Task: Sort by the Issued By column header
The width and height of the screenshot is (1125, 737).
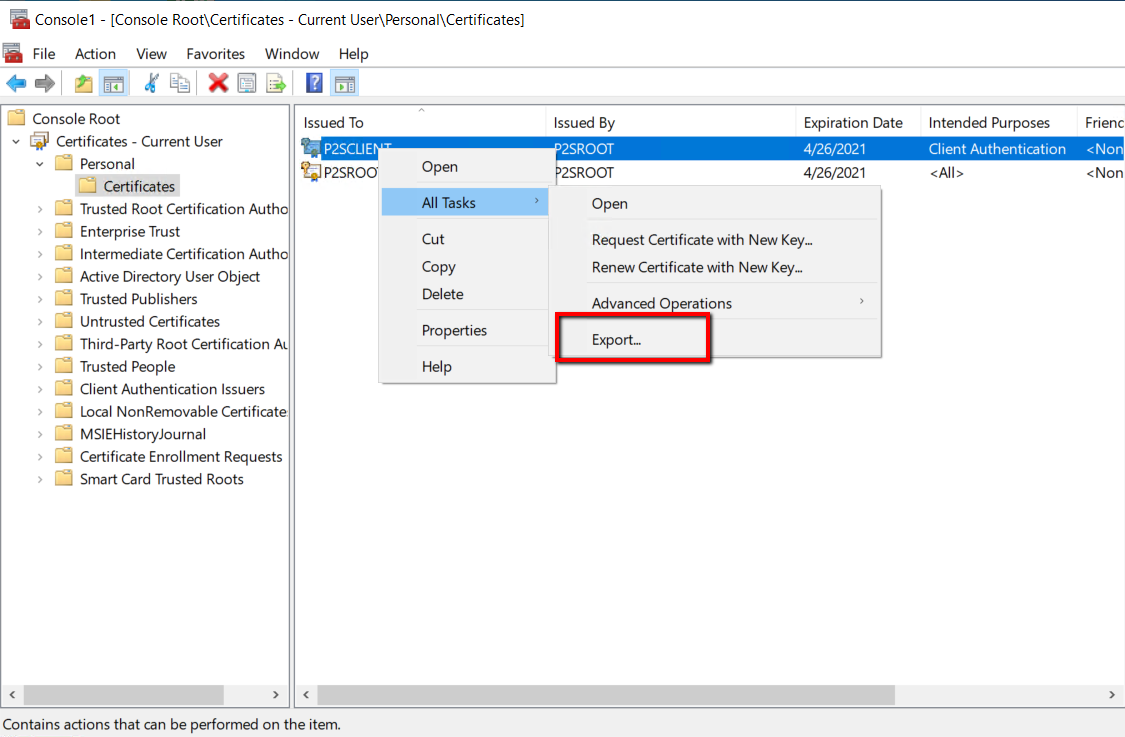Action: (671, 123)
